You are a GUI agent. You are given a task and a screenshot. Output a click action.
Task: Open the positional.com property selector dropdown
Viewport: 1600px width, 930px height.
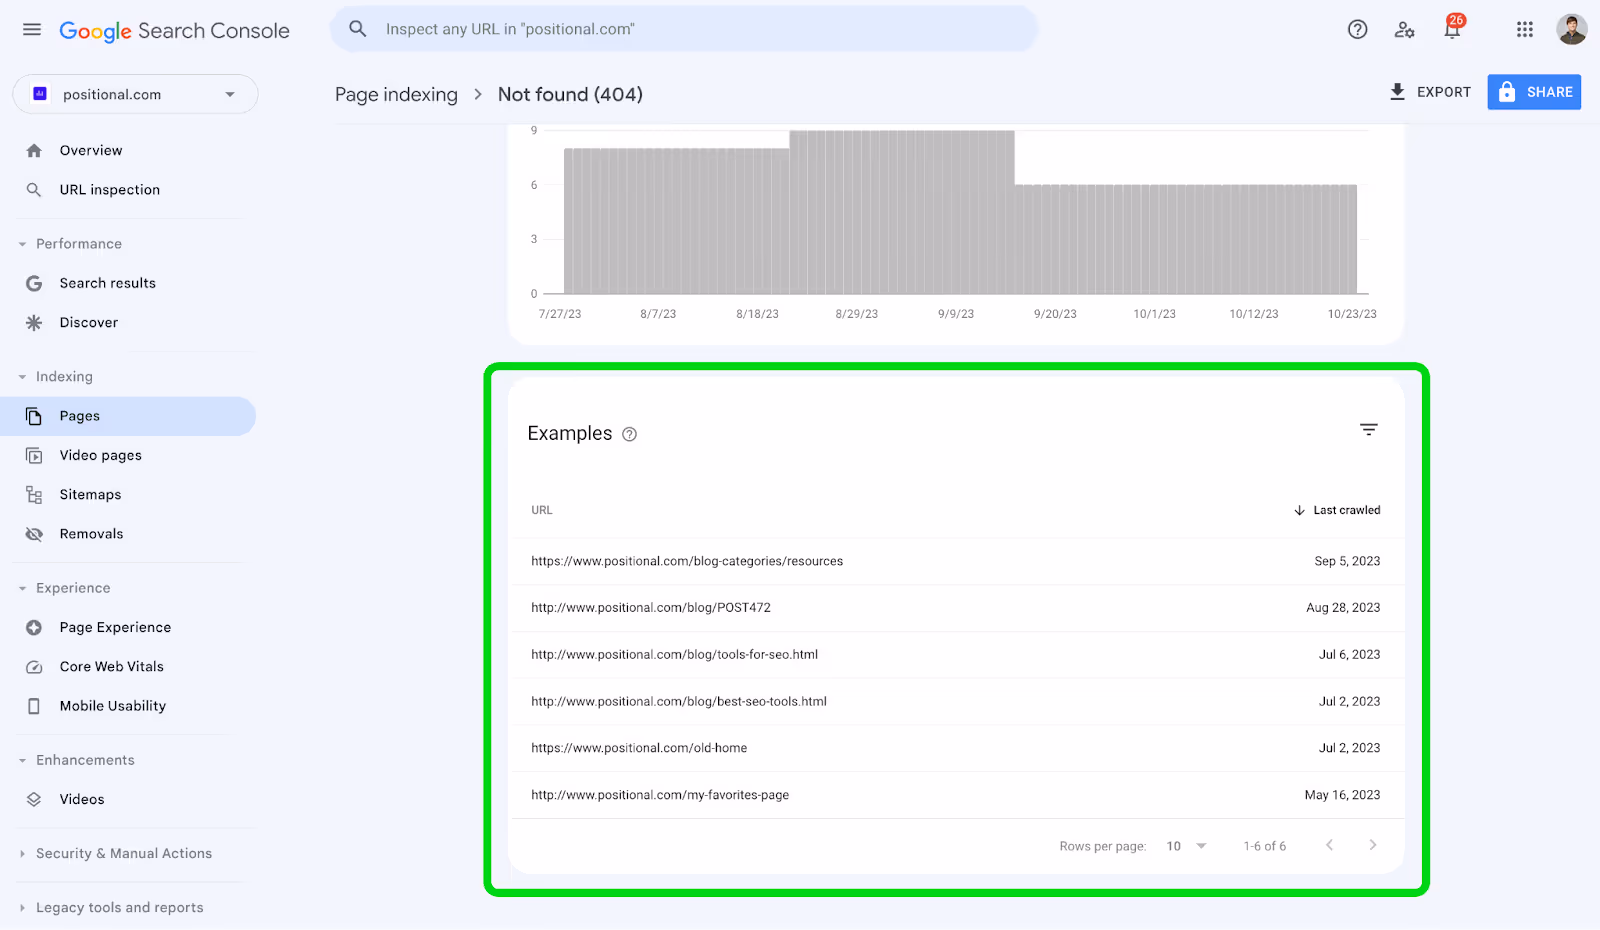coord(135,94)
